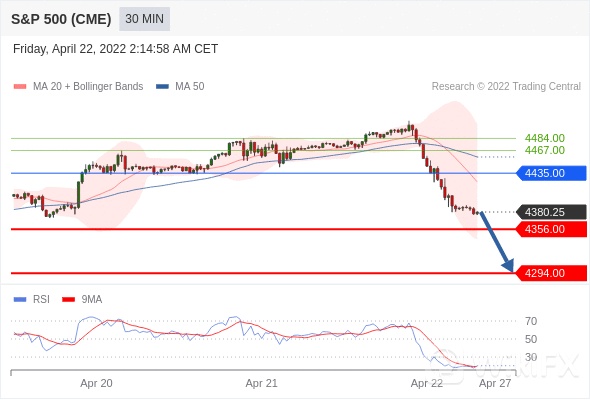The height and width of the screenshot is (400, 590).
Task: Click the S&P 500 (CME) title
Action: click(61, 19)
